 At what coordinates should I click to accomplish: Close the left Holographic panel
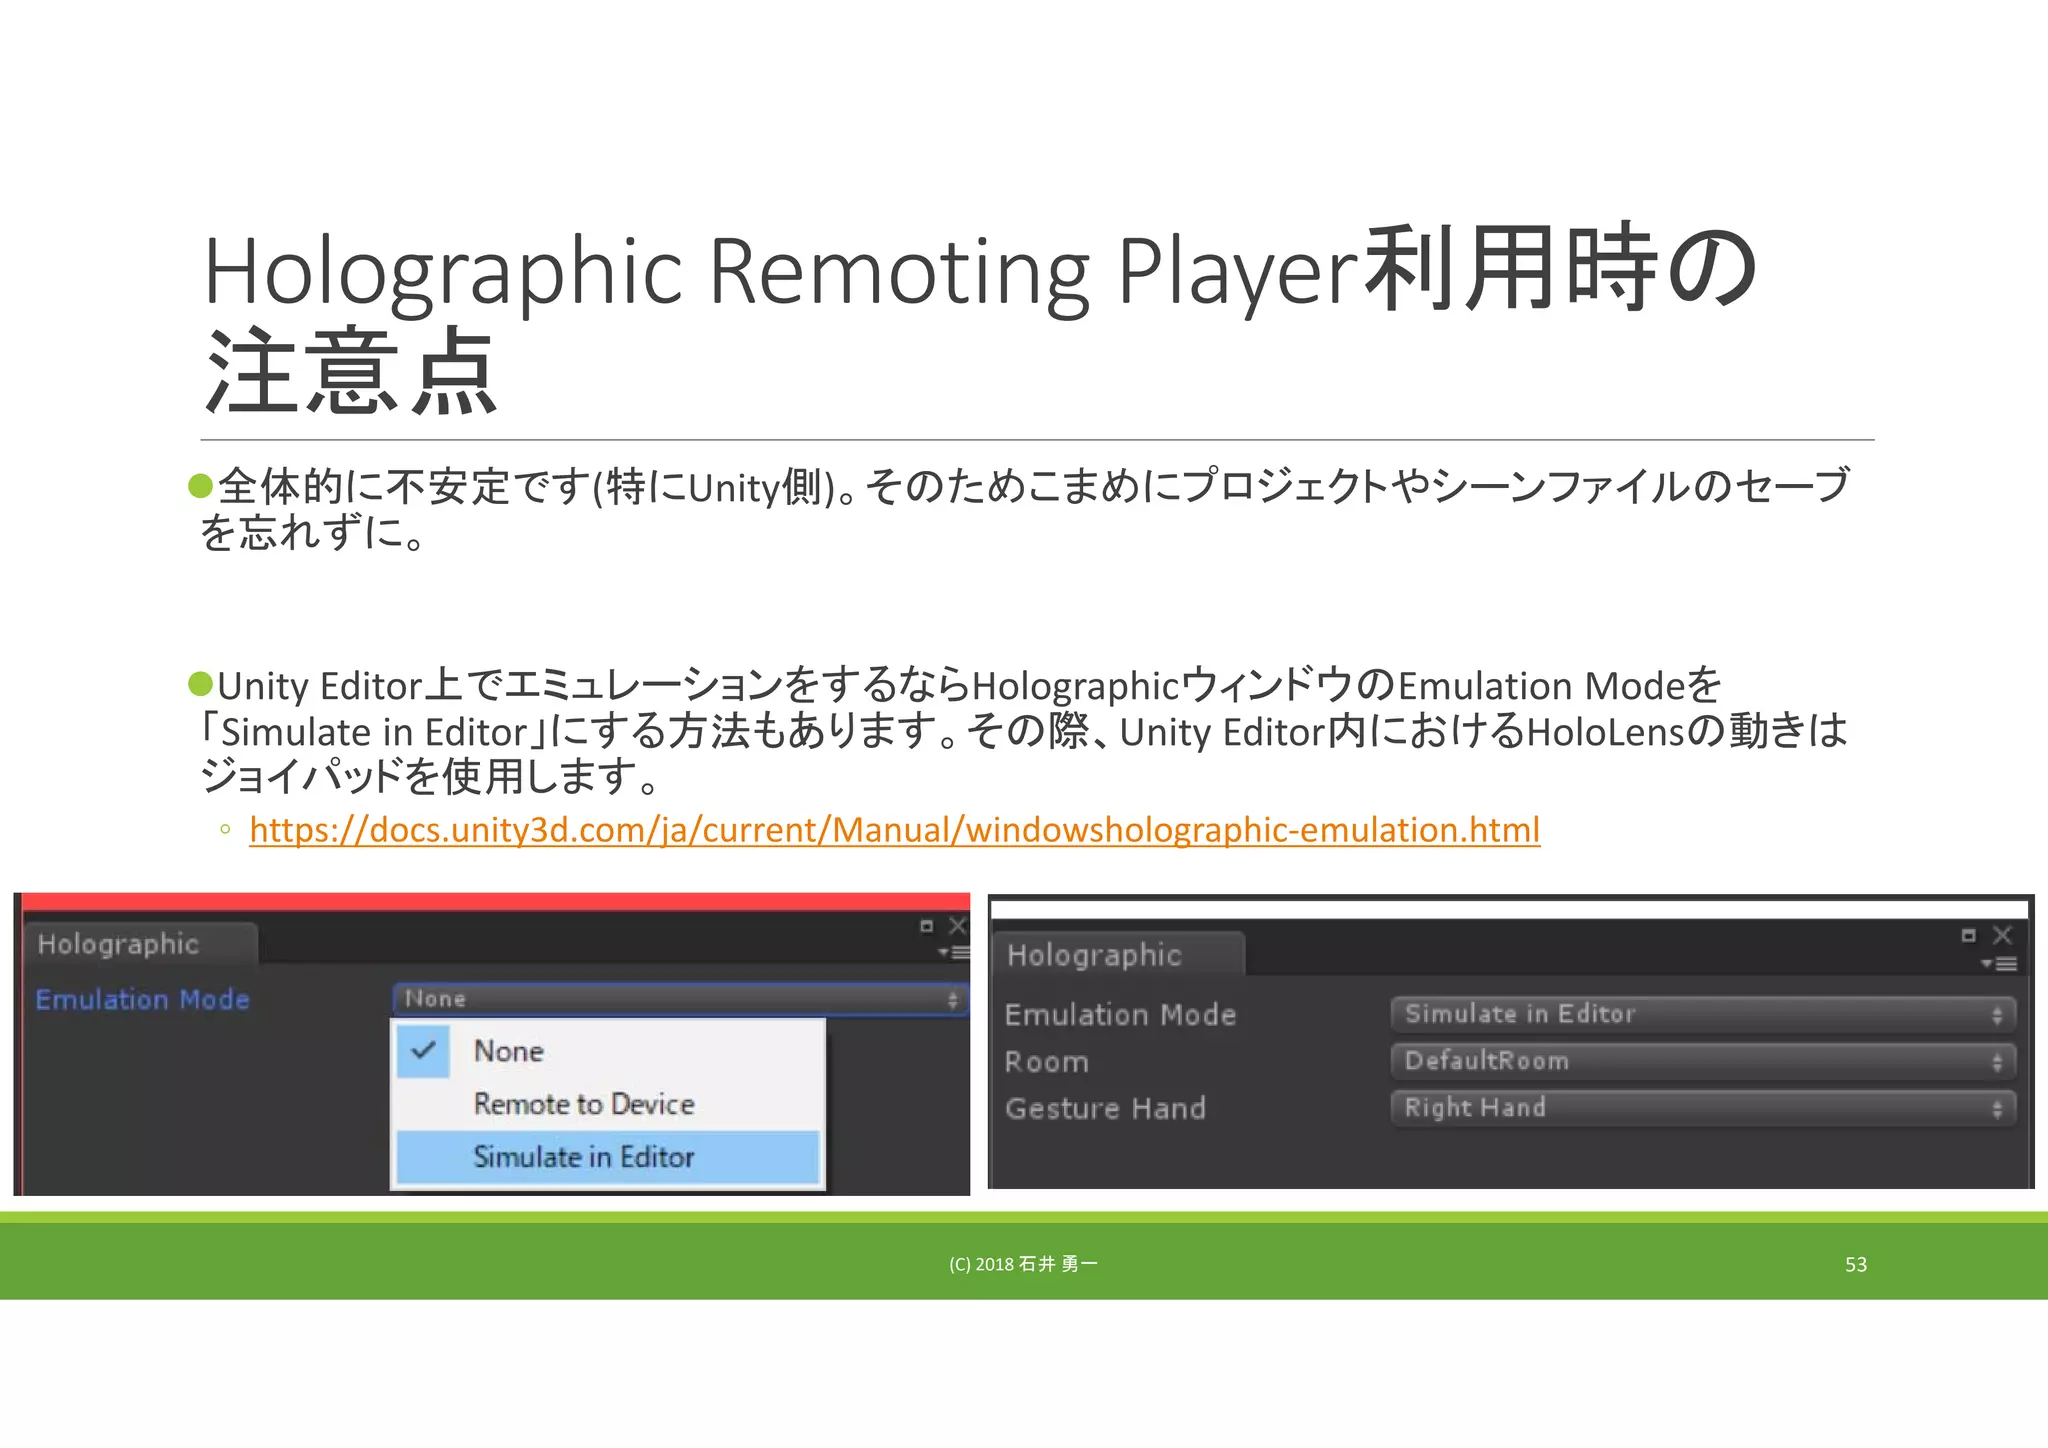pyautogui.click(x=957, y=926)
